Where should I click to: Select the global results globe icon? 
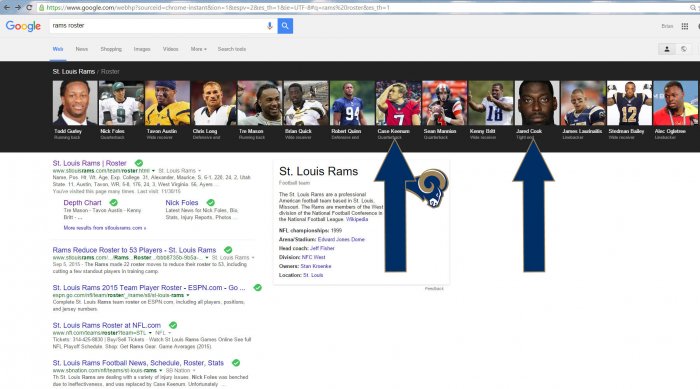[x=683, y=49]
